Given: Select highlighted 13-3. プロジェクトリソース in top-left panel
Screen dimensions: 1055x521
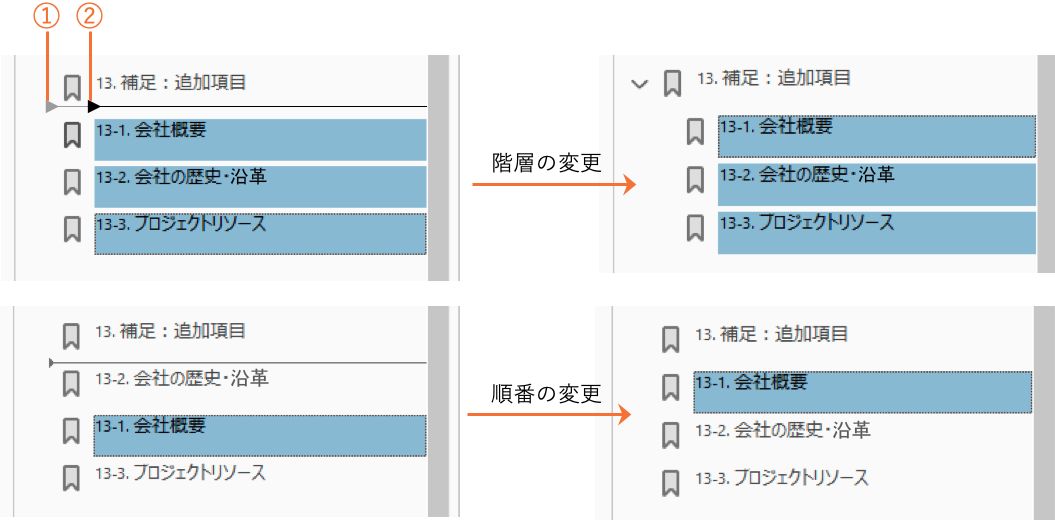Looking at the screenshot, I should (260, 232).
